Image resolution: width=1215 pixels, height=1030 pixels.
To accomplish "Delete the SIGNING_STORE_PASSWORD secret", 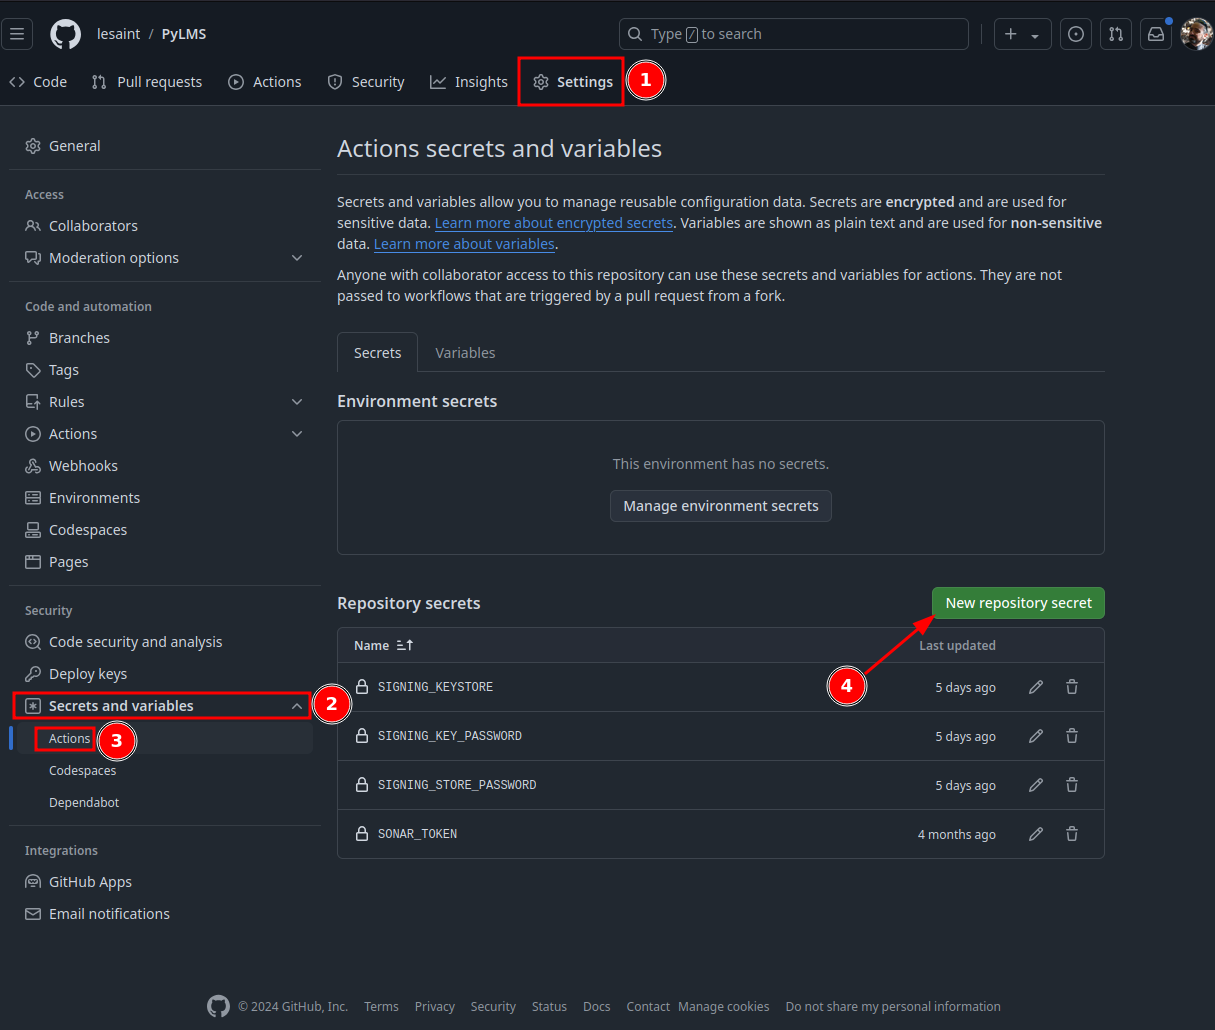I will coord(1072,785).
